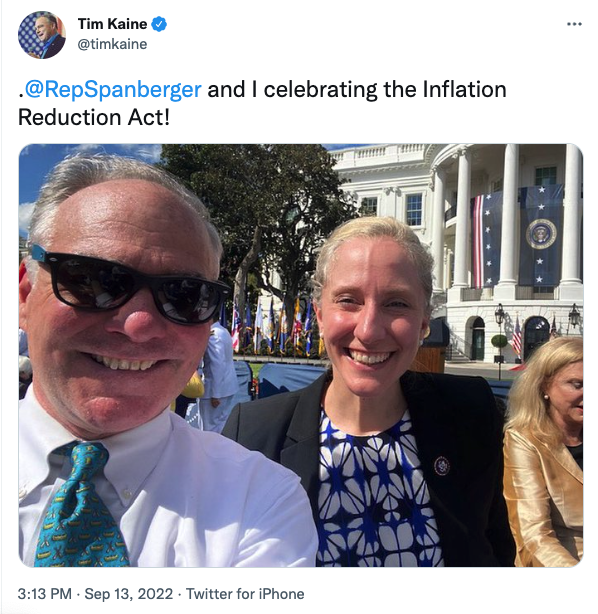598x614 pixels.
Task: Click the teal patterned necktie
Action: [x=77, y=506]
